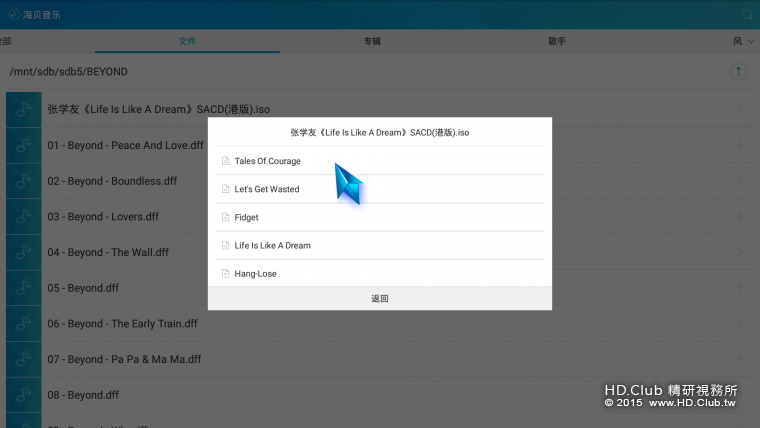Expand chevron on the Peace And Love.dff row
760x428 pixels.
tap(740, 145)
